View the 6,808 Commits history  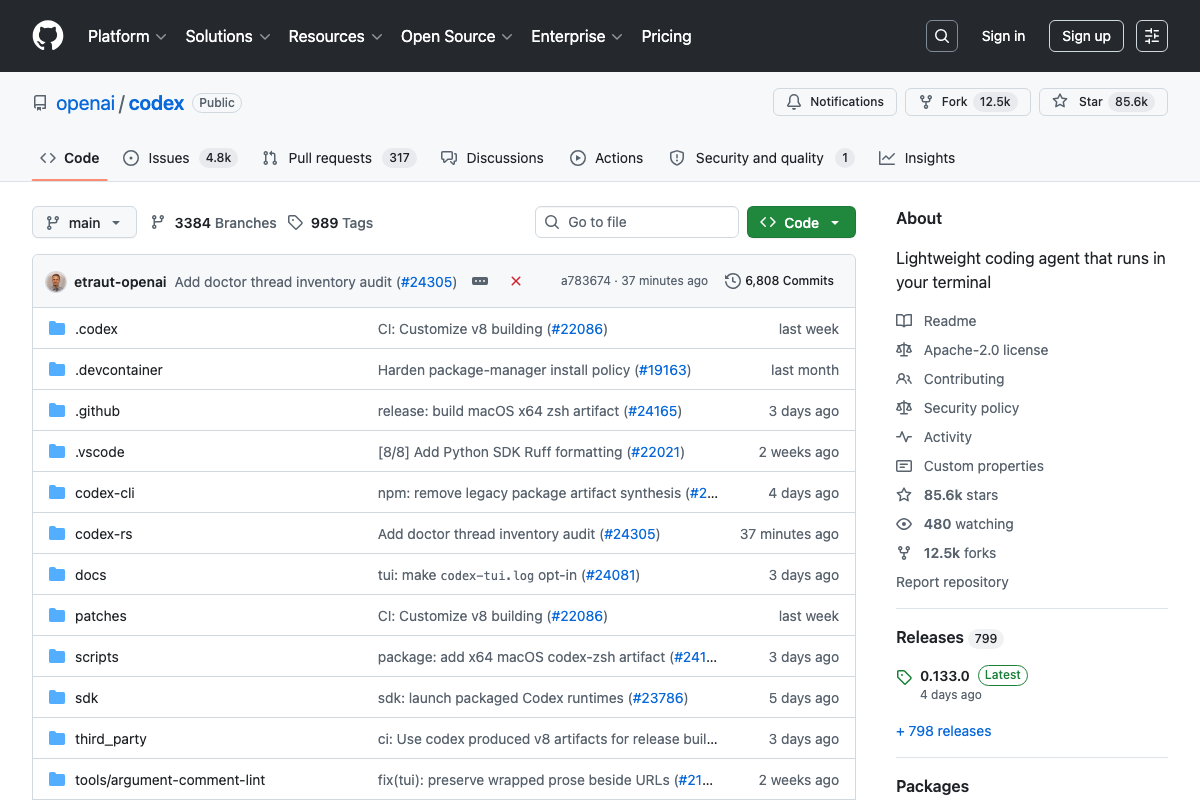click(779, 281)
